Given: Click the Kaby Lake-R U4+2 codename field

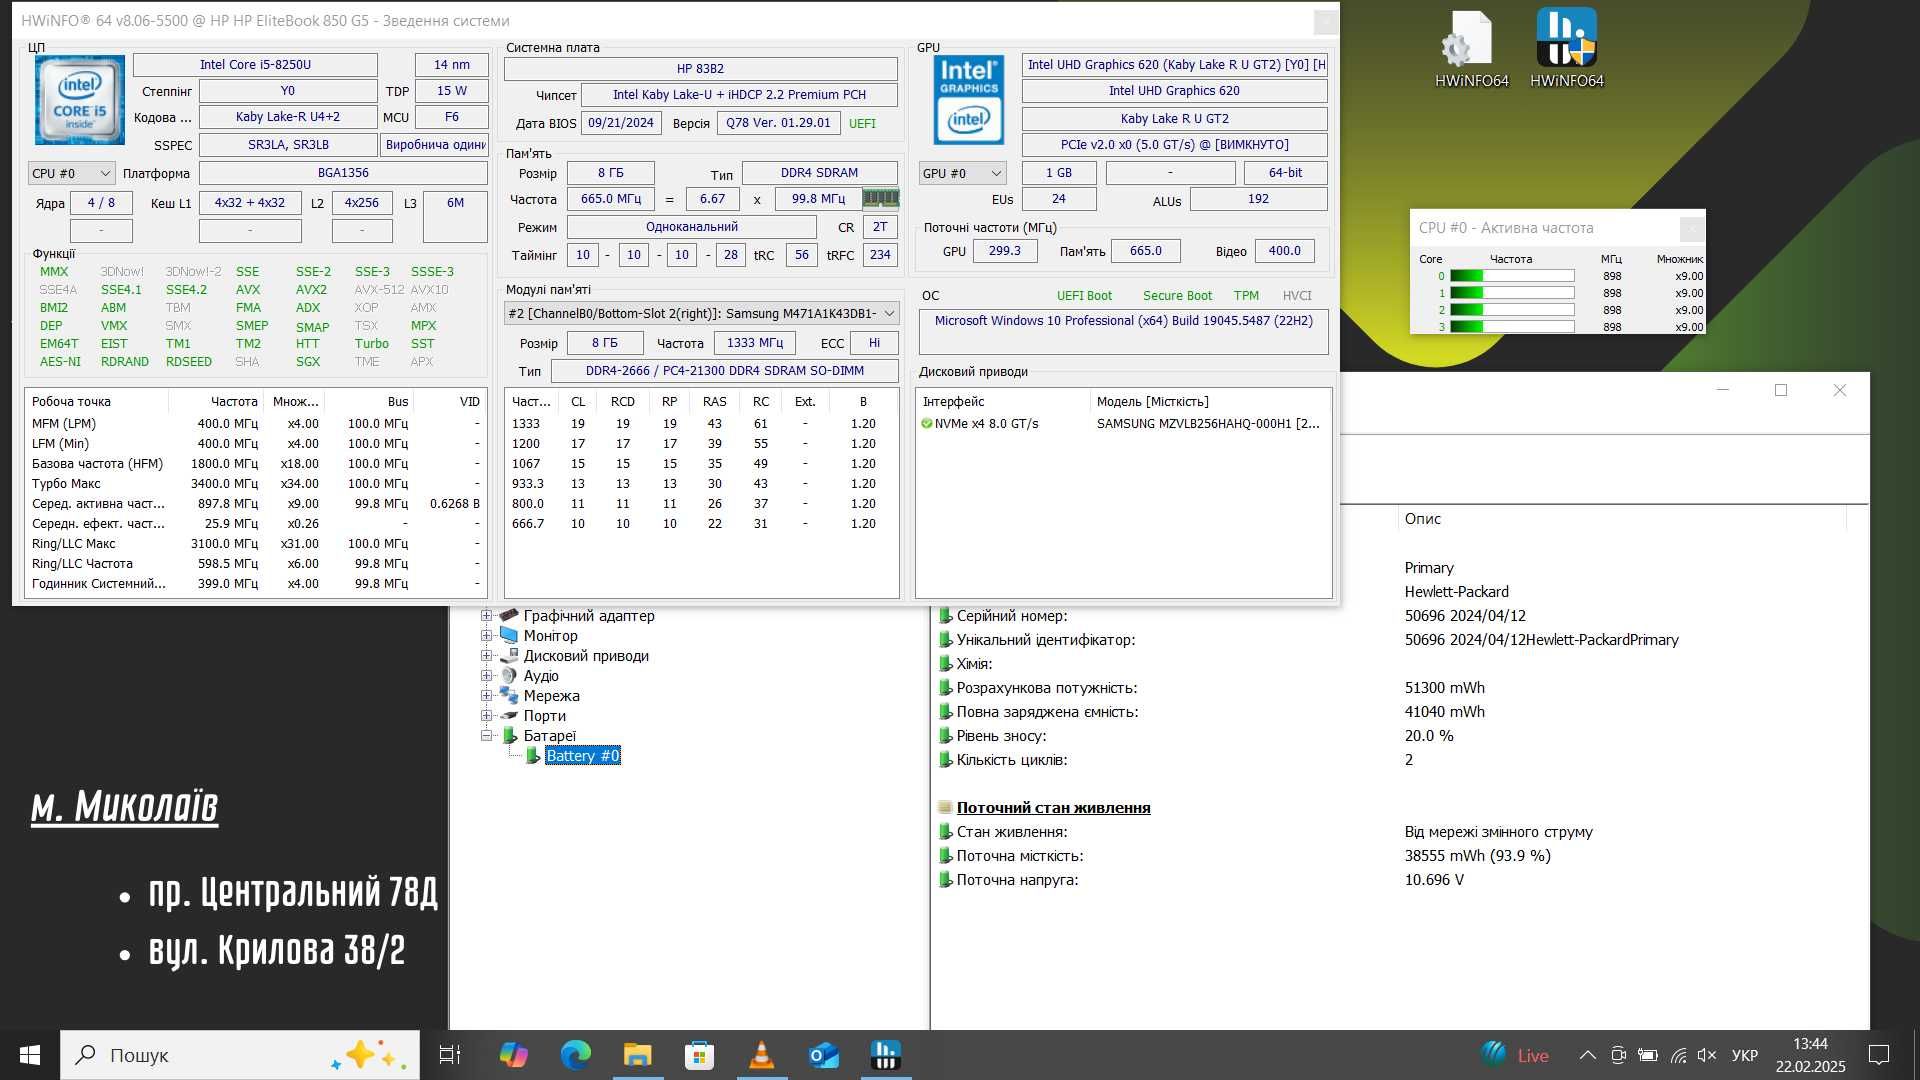Looking at the screenshot, I should pyautogui.click(x=288, y=117).
